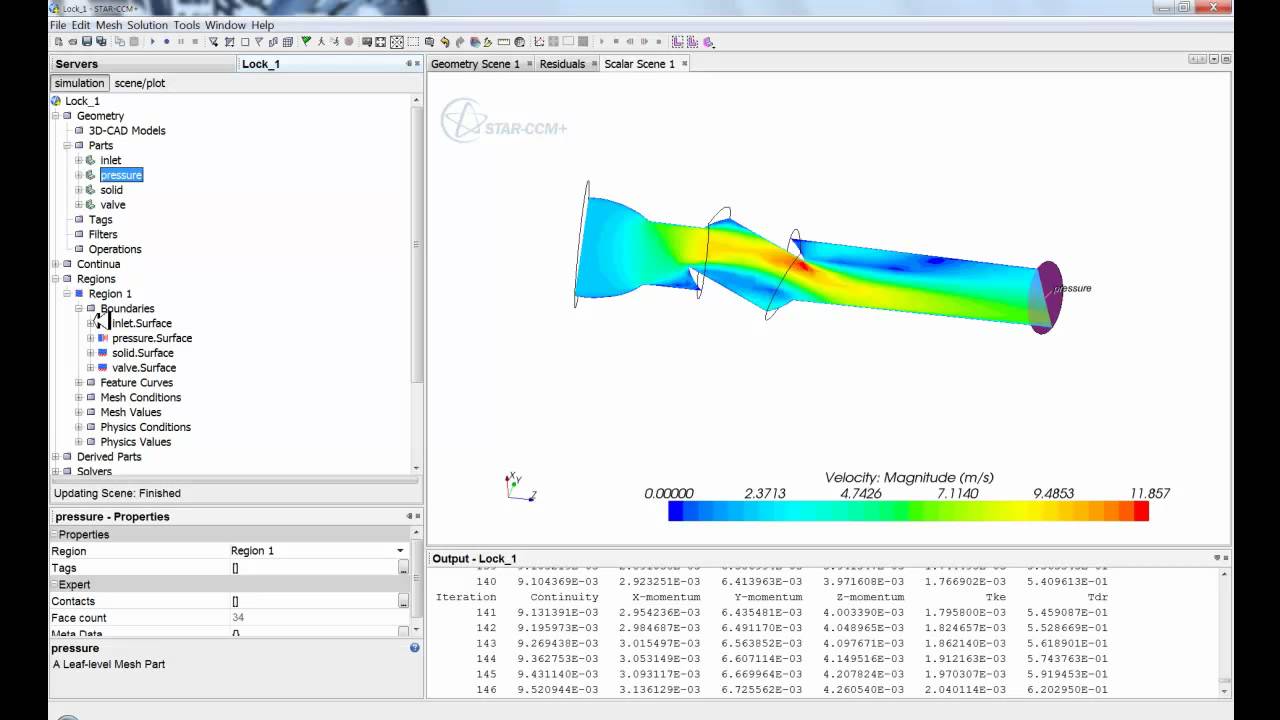Select the solid.Surface boundary
1280x720 pixels.
tap(142, 353)
